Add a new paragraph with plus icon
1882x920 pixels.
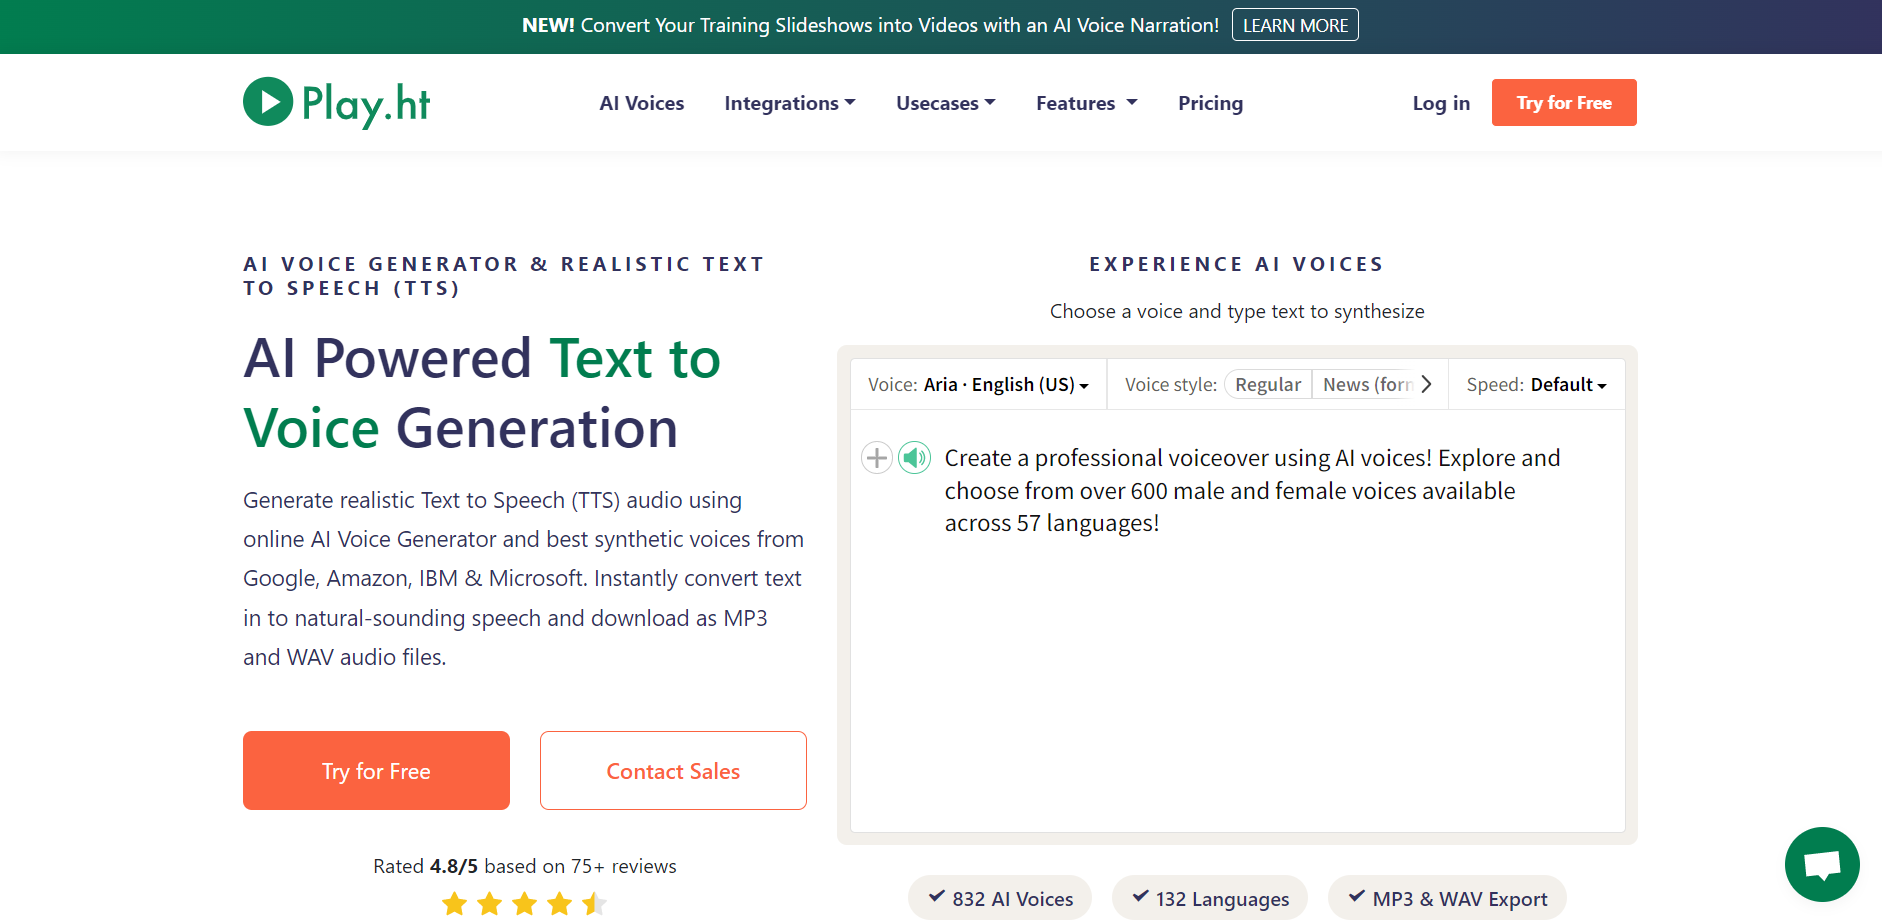click(877, 458)
